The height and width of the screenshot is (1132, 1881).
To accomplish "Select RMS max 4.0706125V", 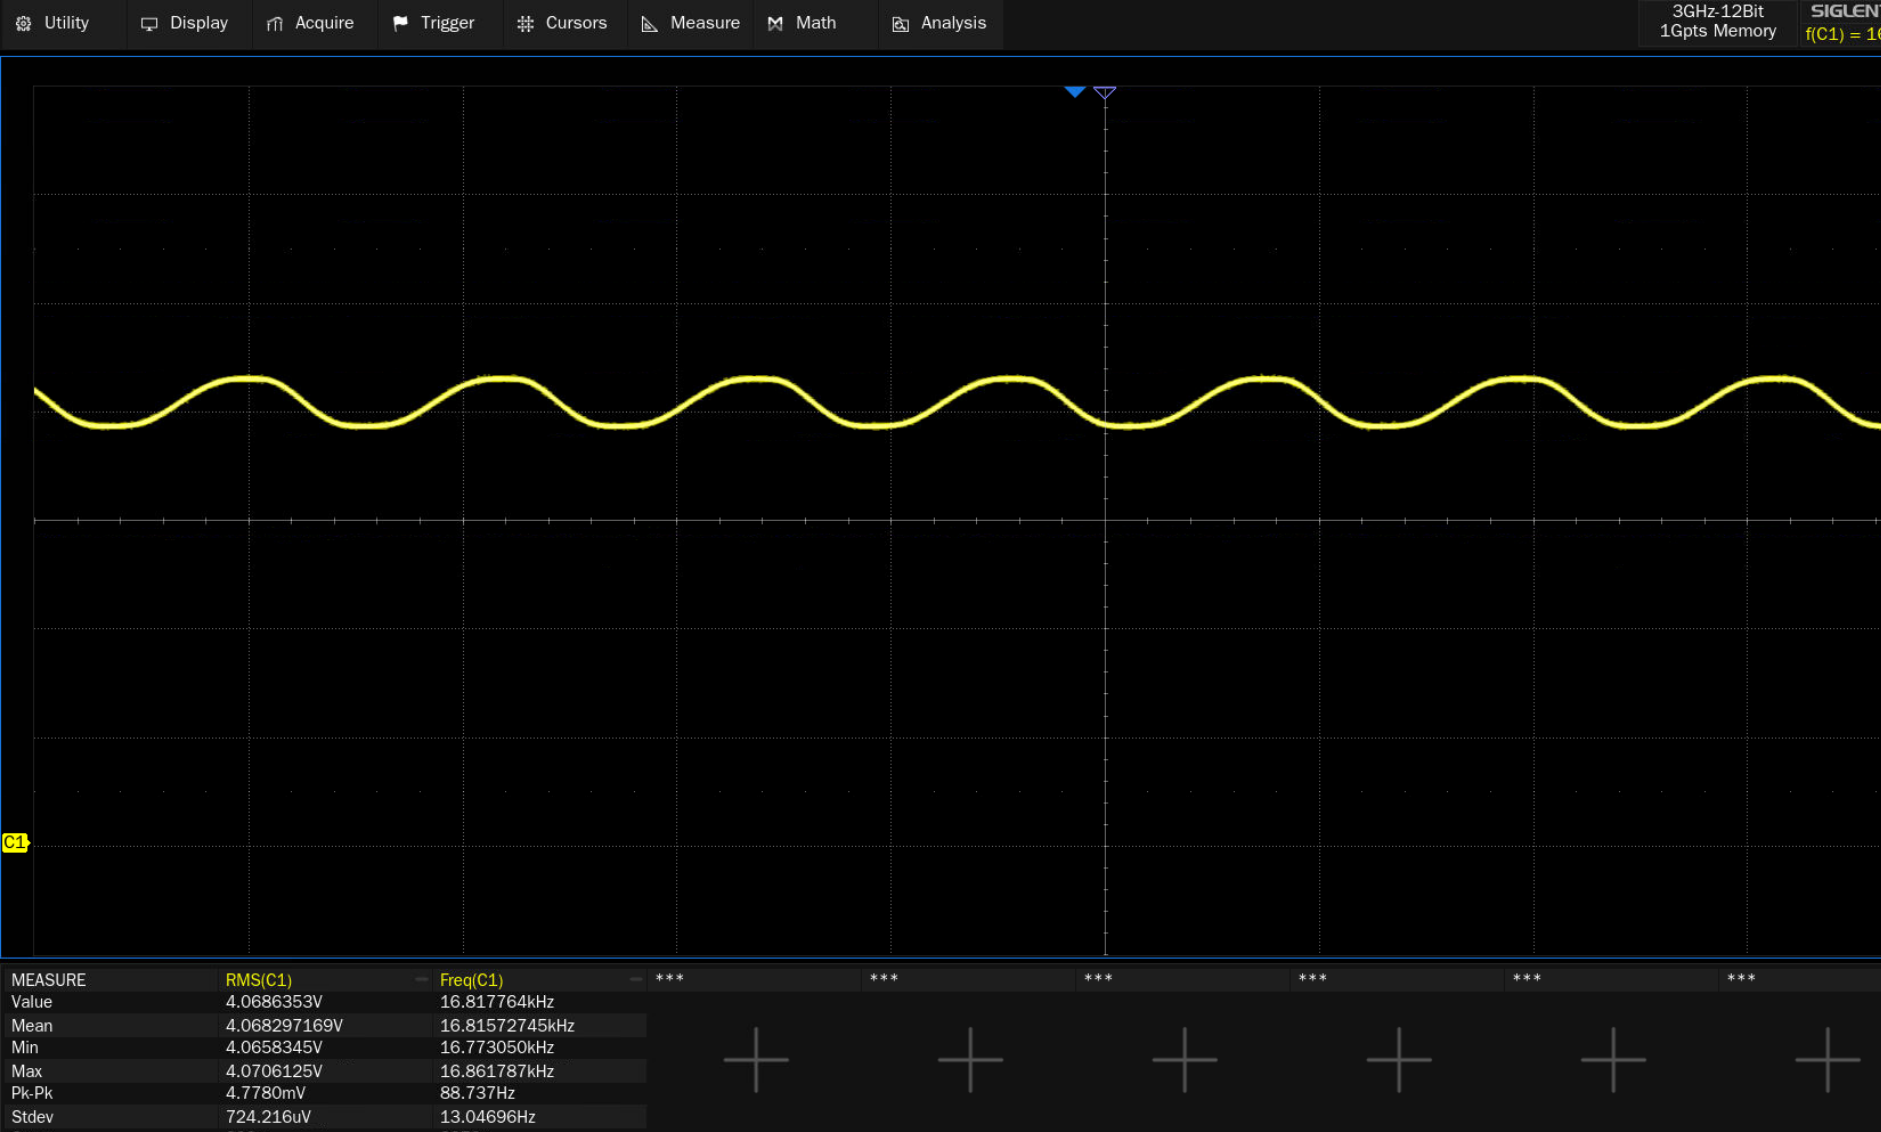I will 274,1071.
